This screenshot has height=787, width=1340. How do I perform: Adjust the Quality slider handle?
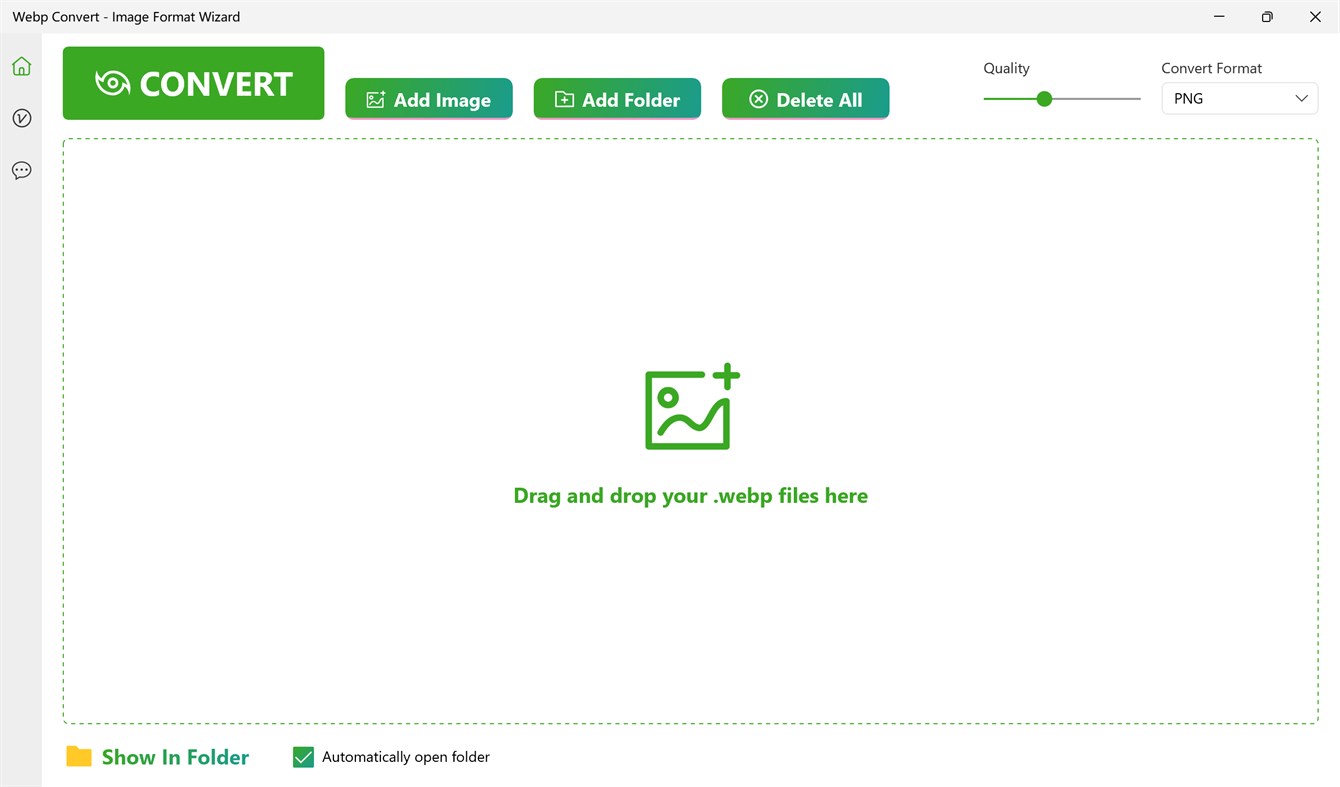pos(1044,99)
